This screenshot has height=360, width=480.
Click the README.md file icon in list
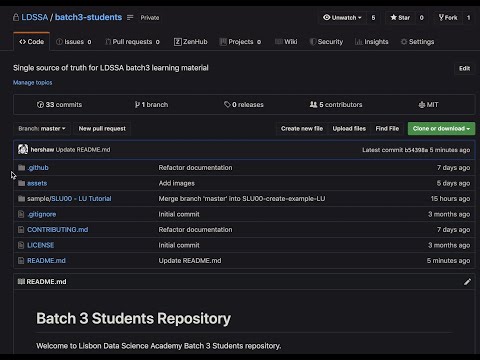[x=21, y=260]
